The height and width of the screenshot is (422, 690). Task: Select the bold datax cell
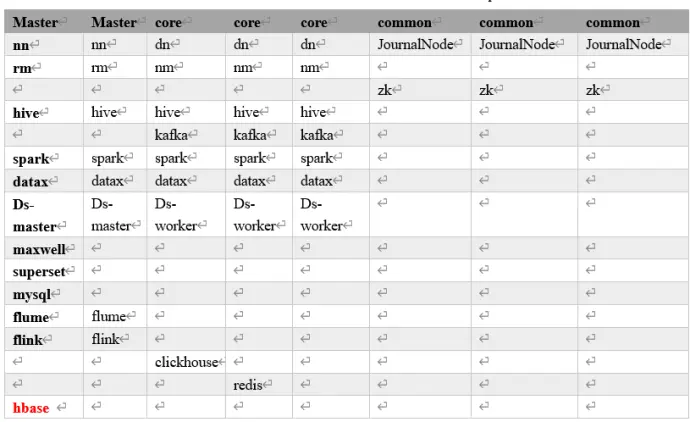click(x=44, y=181)
